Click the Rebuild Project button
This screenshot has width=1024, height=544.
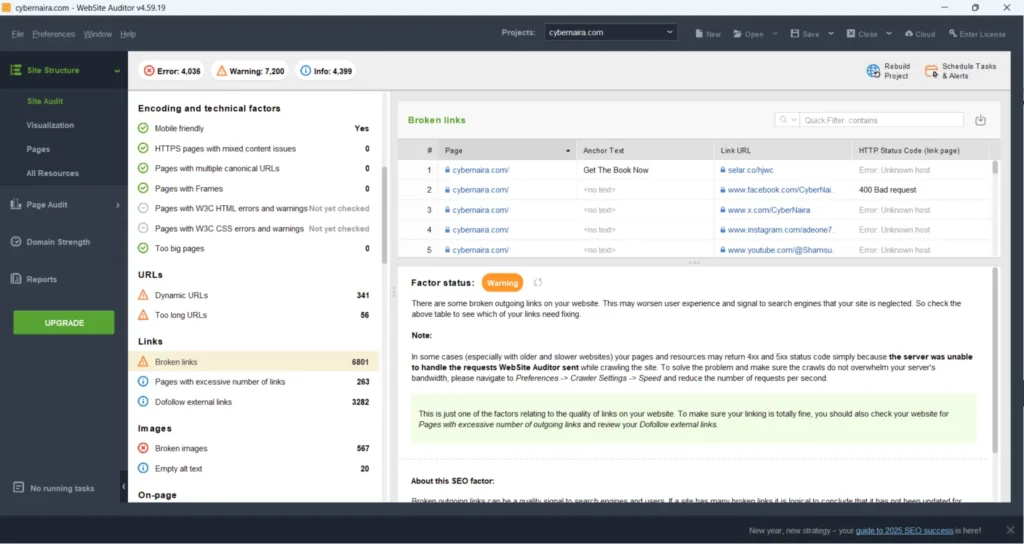[x=888, y=71]
